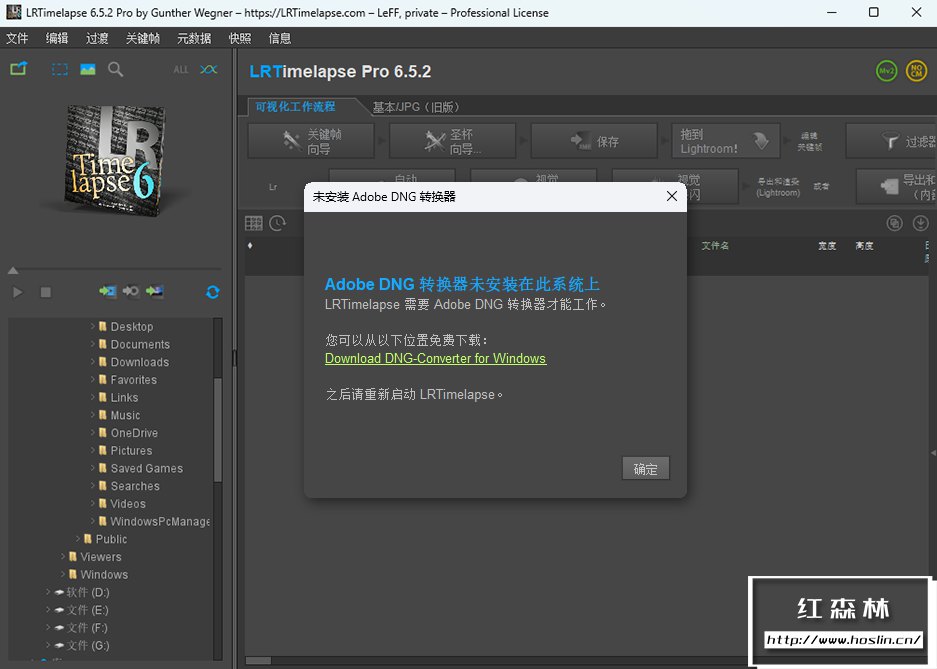
Task: Start preview playback with play button
Action: coord(18,292)
